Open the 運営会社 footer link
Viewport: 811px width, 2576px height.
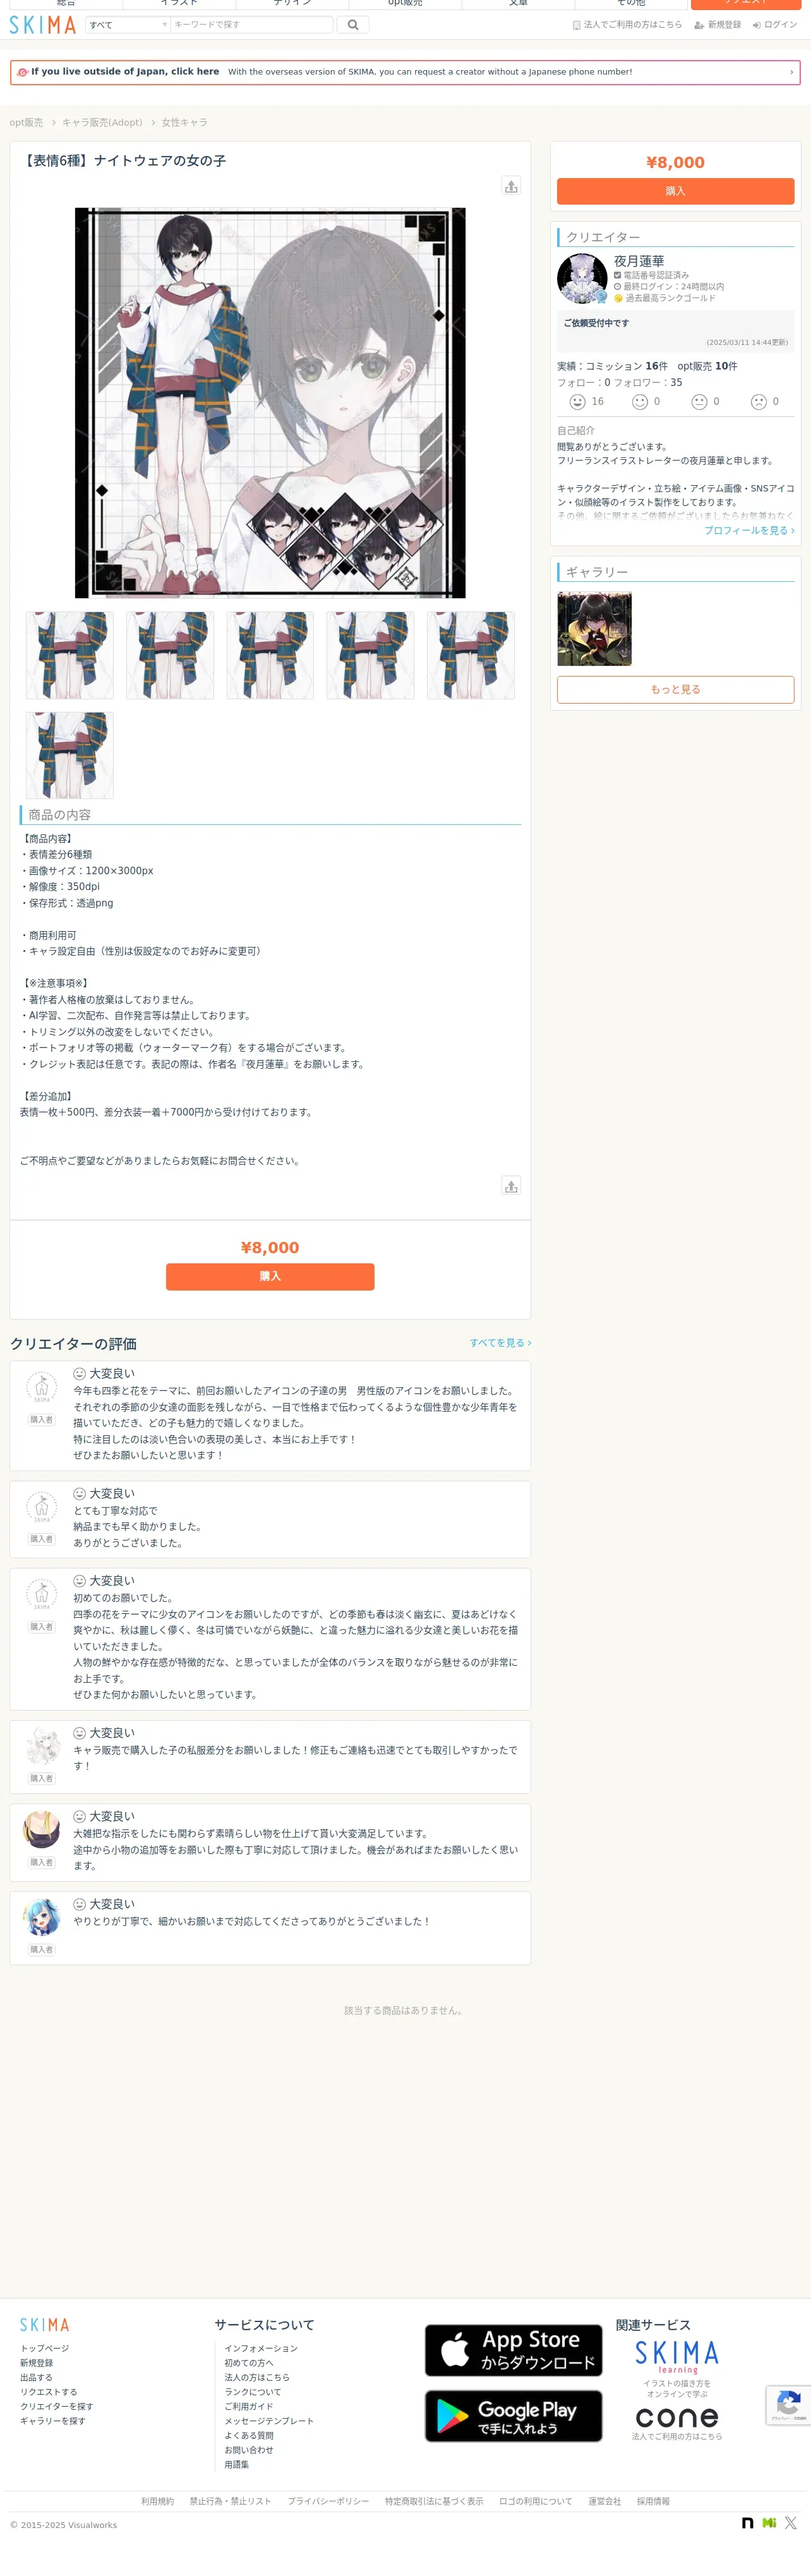pyautogui.click(x=604, y=2502)
